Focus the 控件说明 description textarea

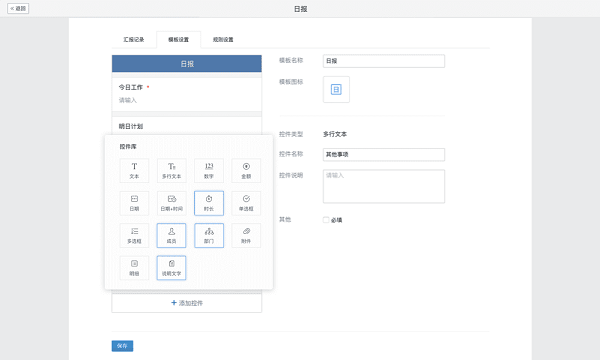[384, 186]
